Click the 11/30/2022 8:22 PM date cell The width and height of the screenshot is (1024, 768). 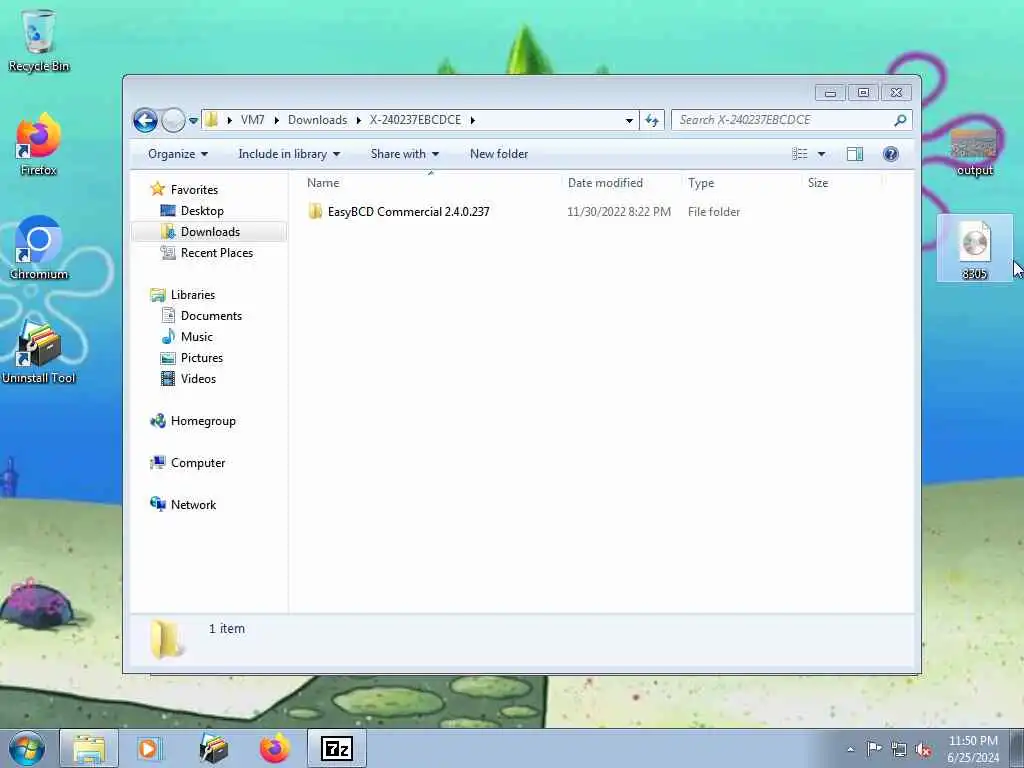[x=618, y=212]
